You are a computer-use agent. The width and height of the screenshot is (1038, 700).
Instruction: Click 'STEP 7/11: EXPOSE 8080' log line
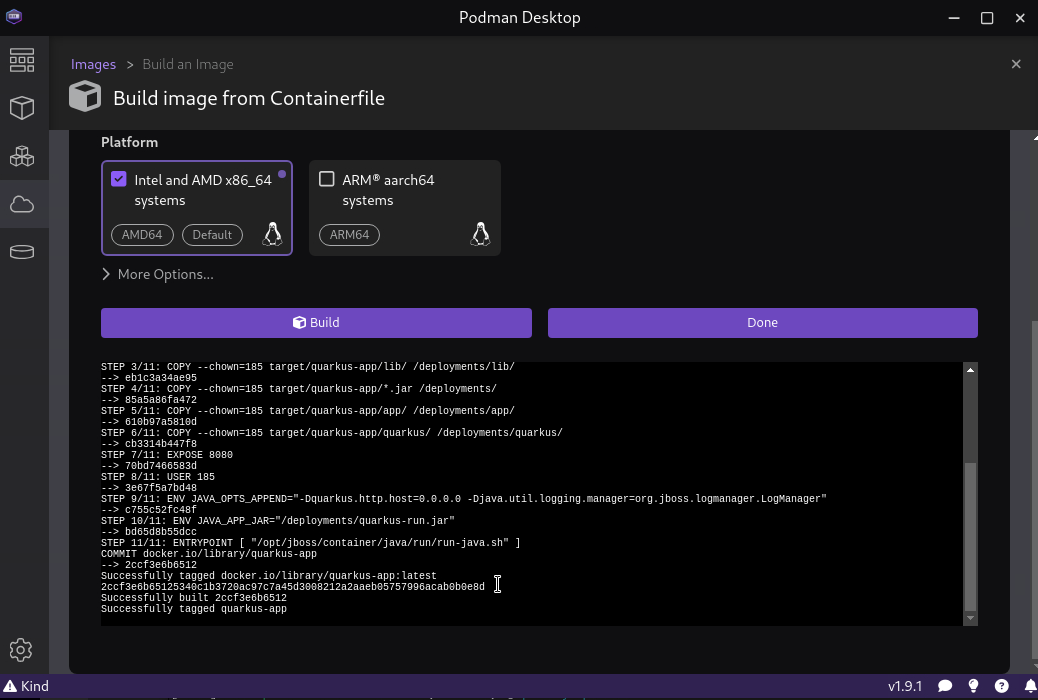pyautogui.click(x=167, y=454)
